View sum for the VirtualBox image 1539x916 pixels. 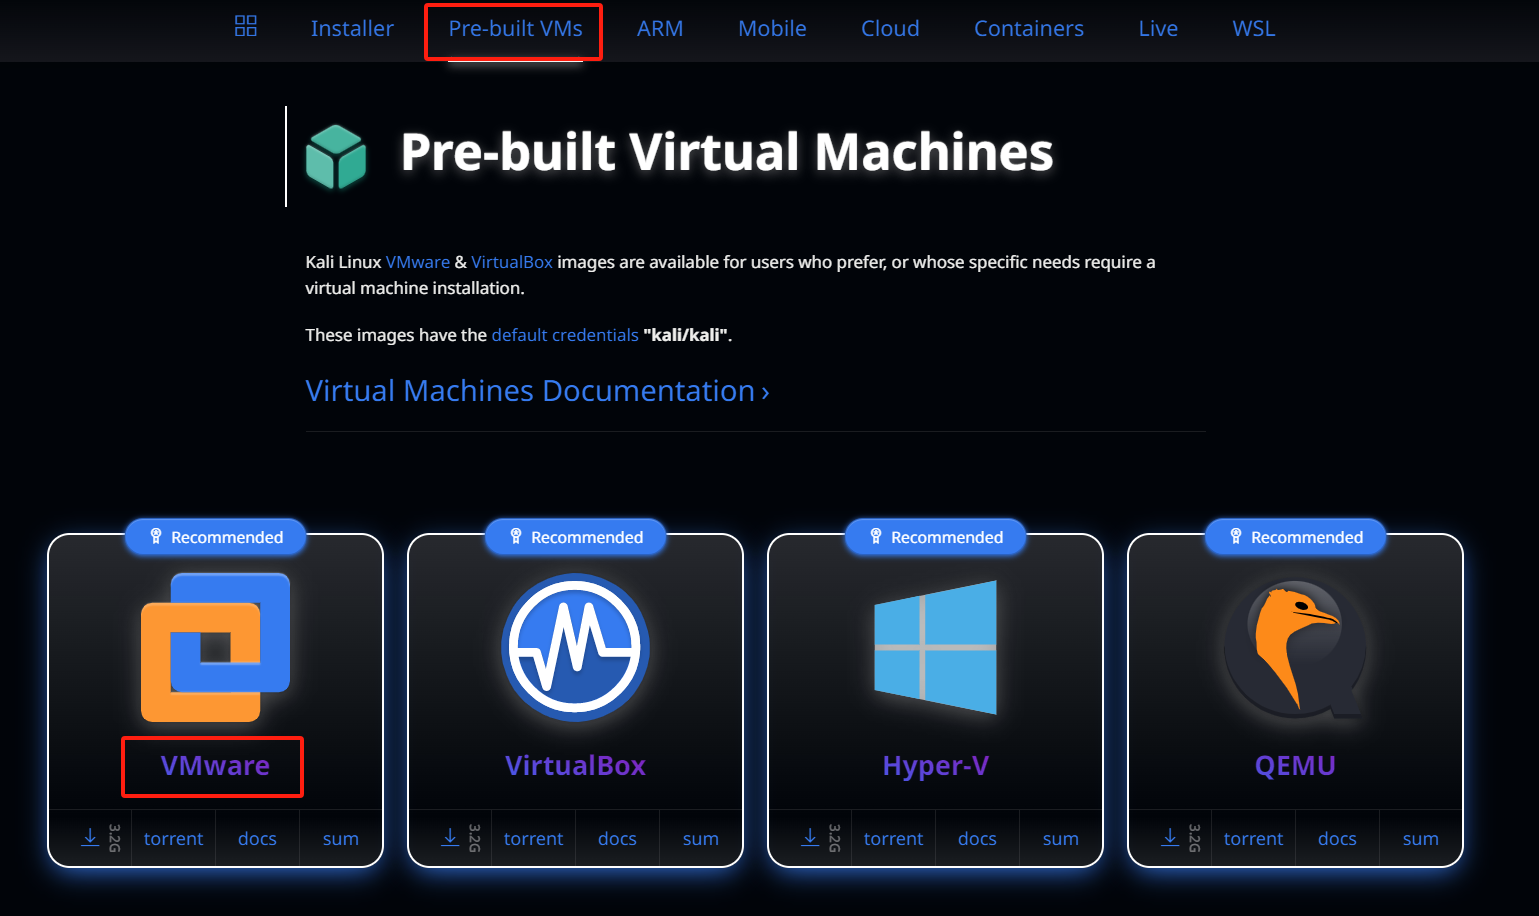point(701,839)
